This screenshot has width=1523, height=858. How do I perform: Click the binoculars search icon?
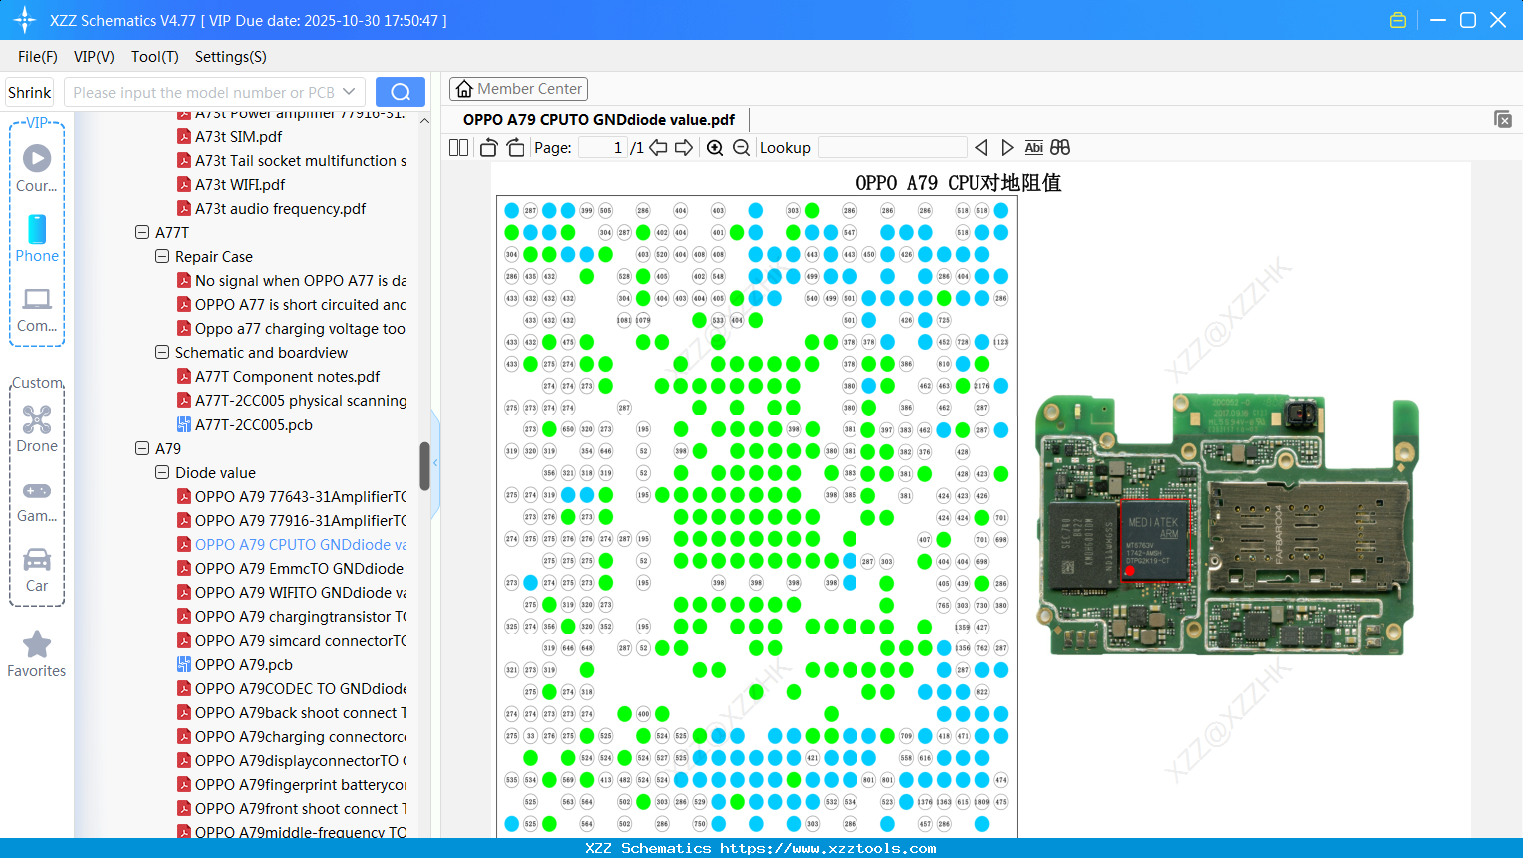coord(1060,148)
